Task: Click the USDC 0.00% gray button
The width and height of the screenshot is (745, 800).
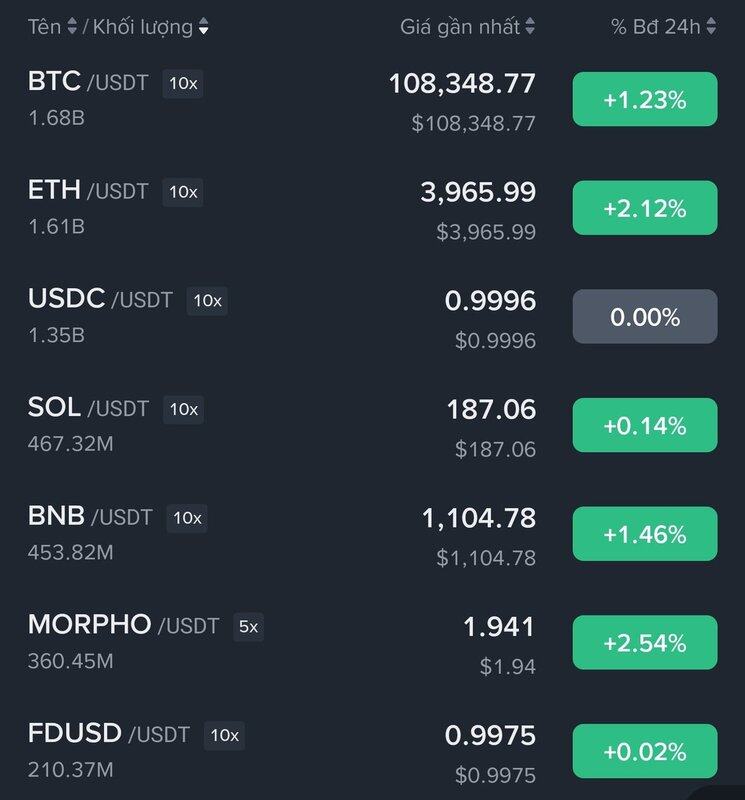Action: (644, 317)
